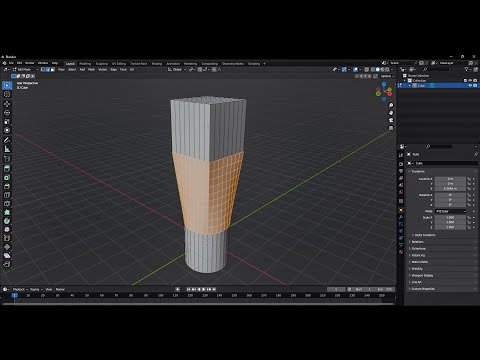Viewport: 480px width, 360px height.
Task: Click the Scale X value field
Action: 450,217
